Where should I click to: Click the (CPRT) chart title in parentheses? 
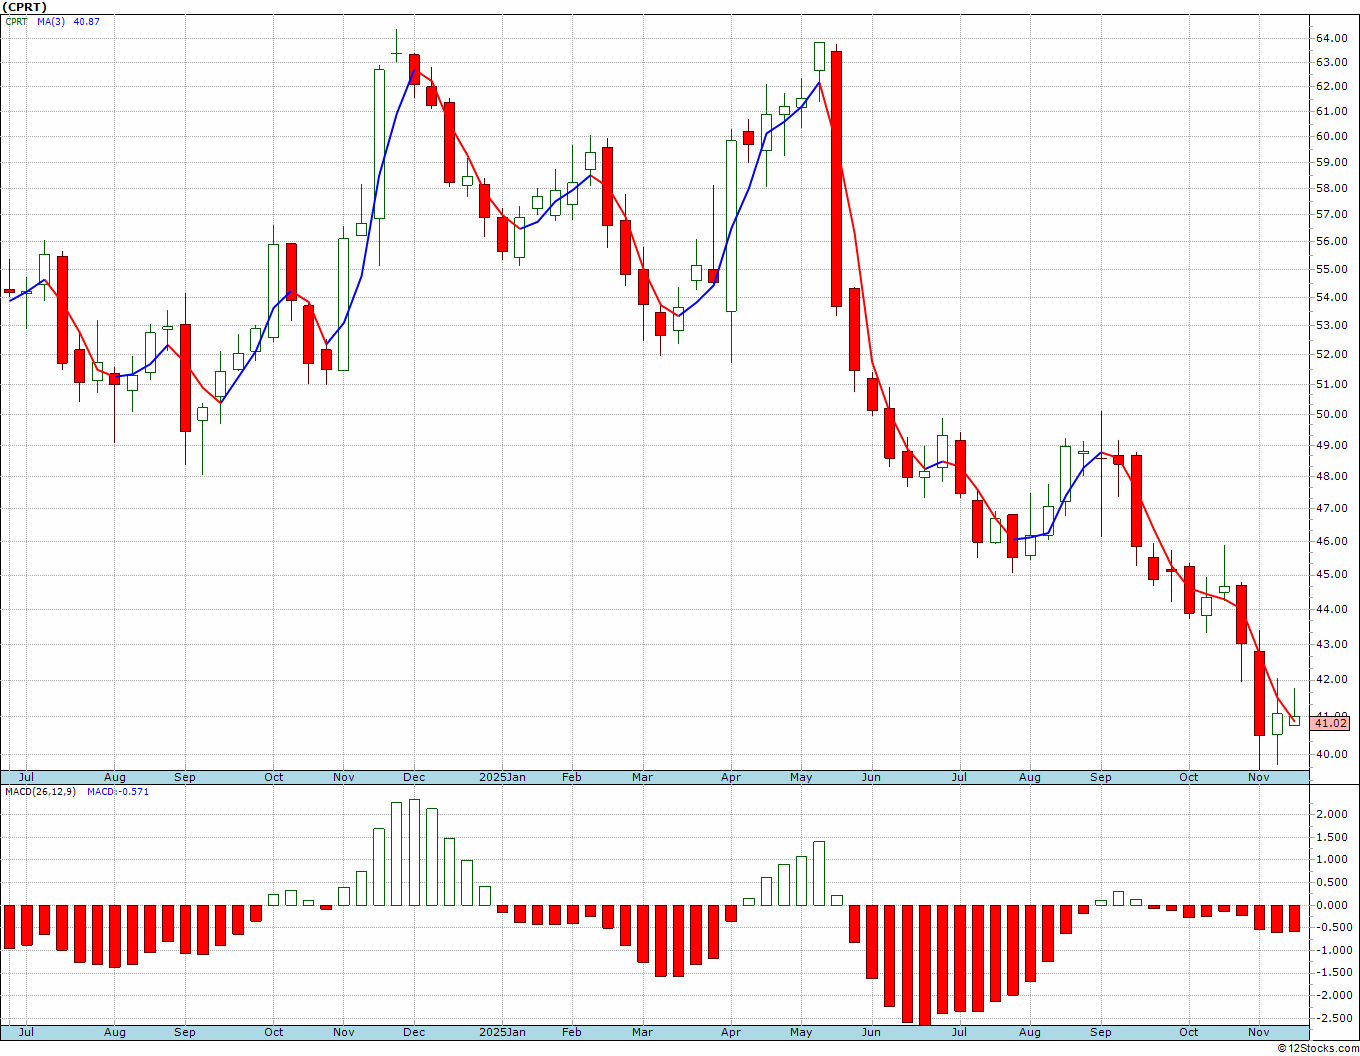click(24, 7)
